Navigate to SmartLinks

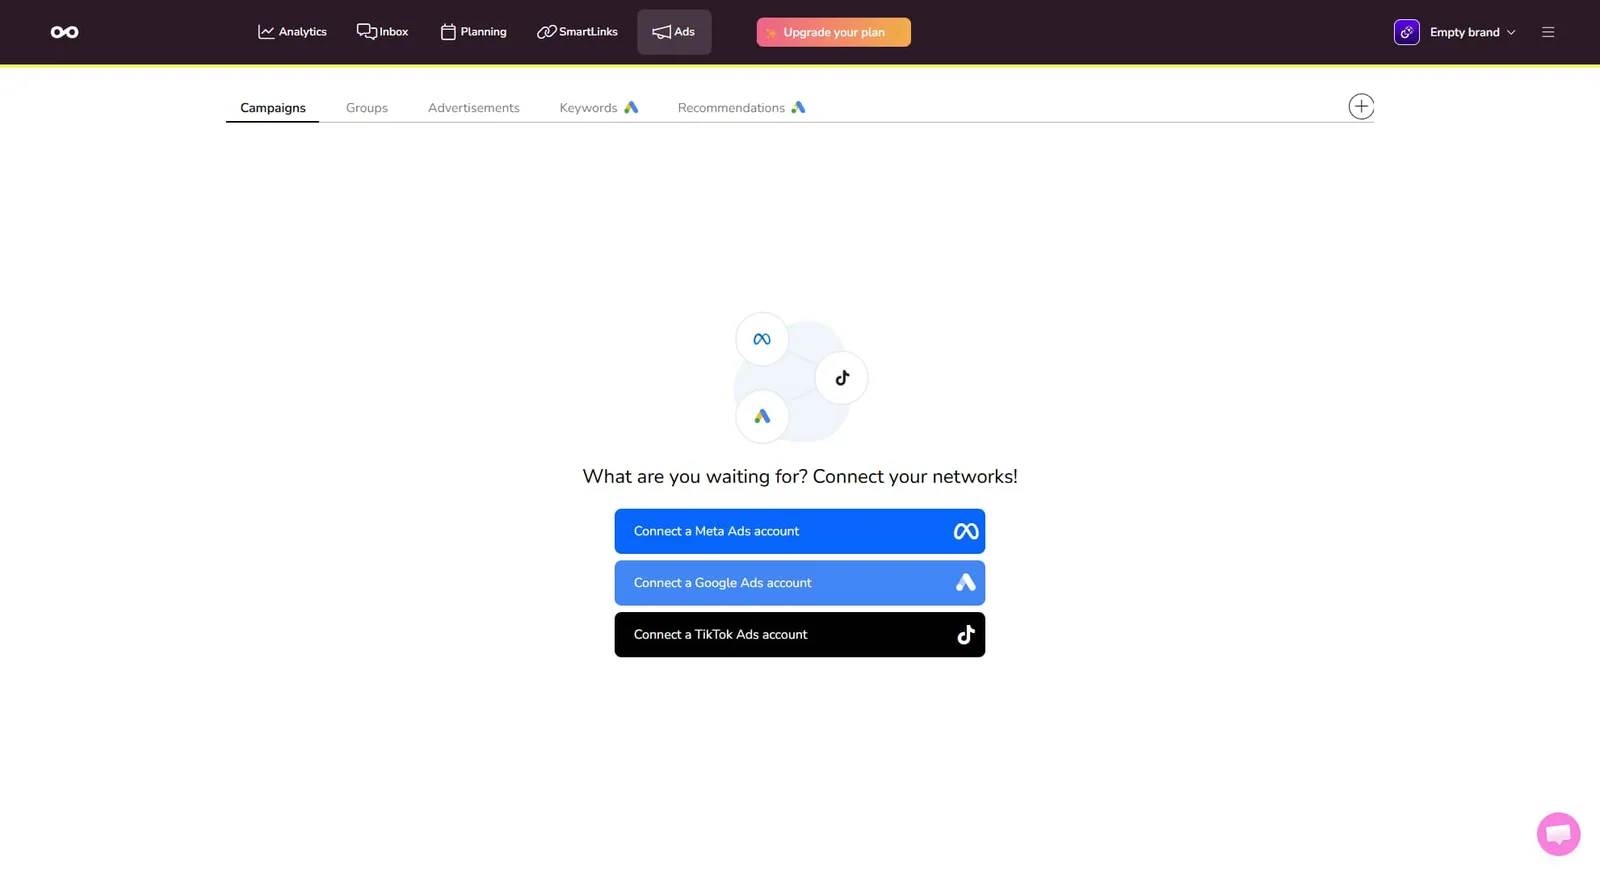[577, 32]
